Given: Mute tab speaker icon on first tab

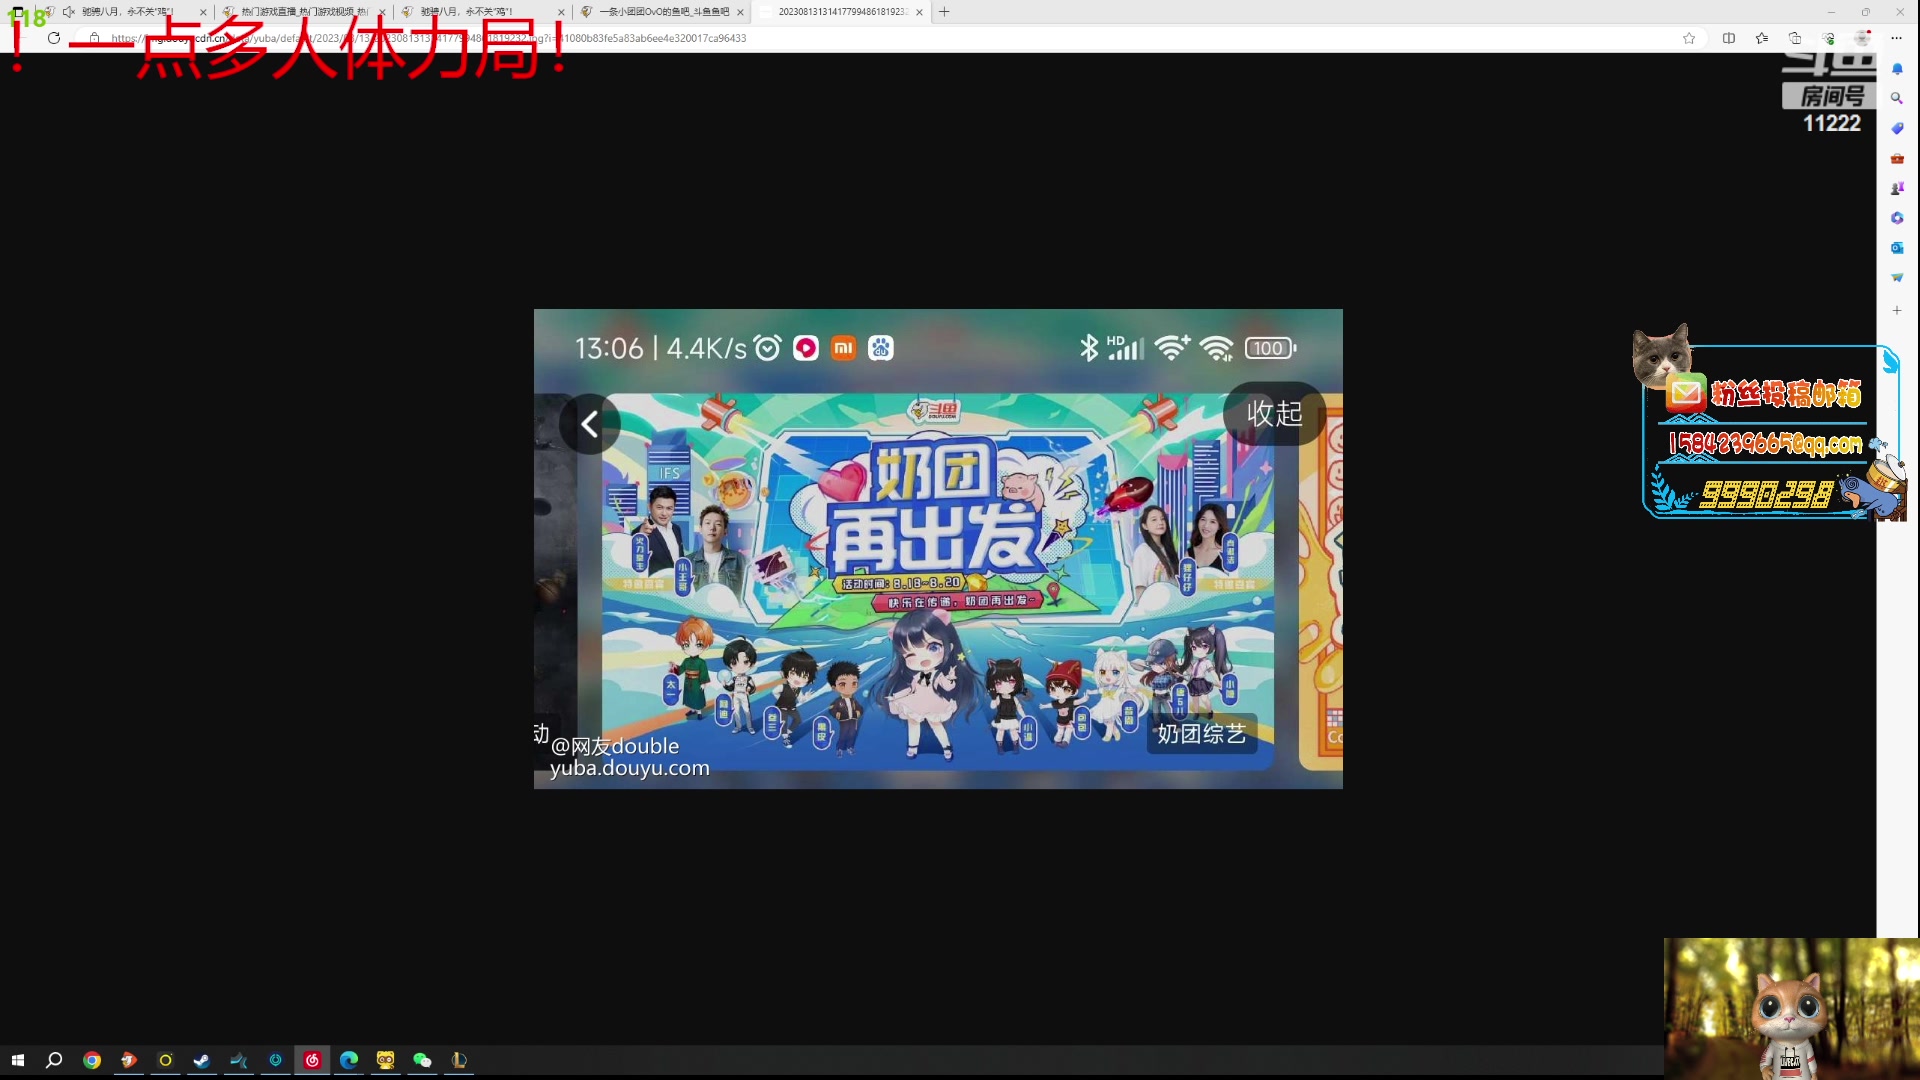Looking at the screenshot, I should pos(68,12).
